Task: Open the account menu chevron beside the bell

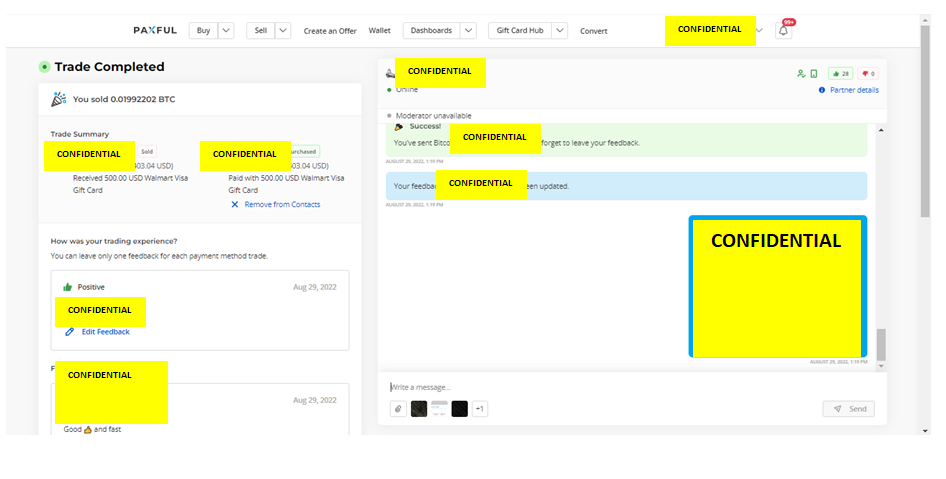Action: click(x=759, y=31)
